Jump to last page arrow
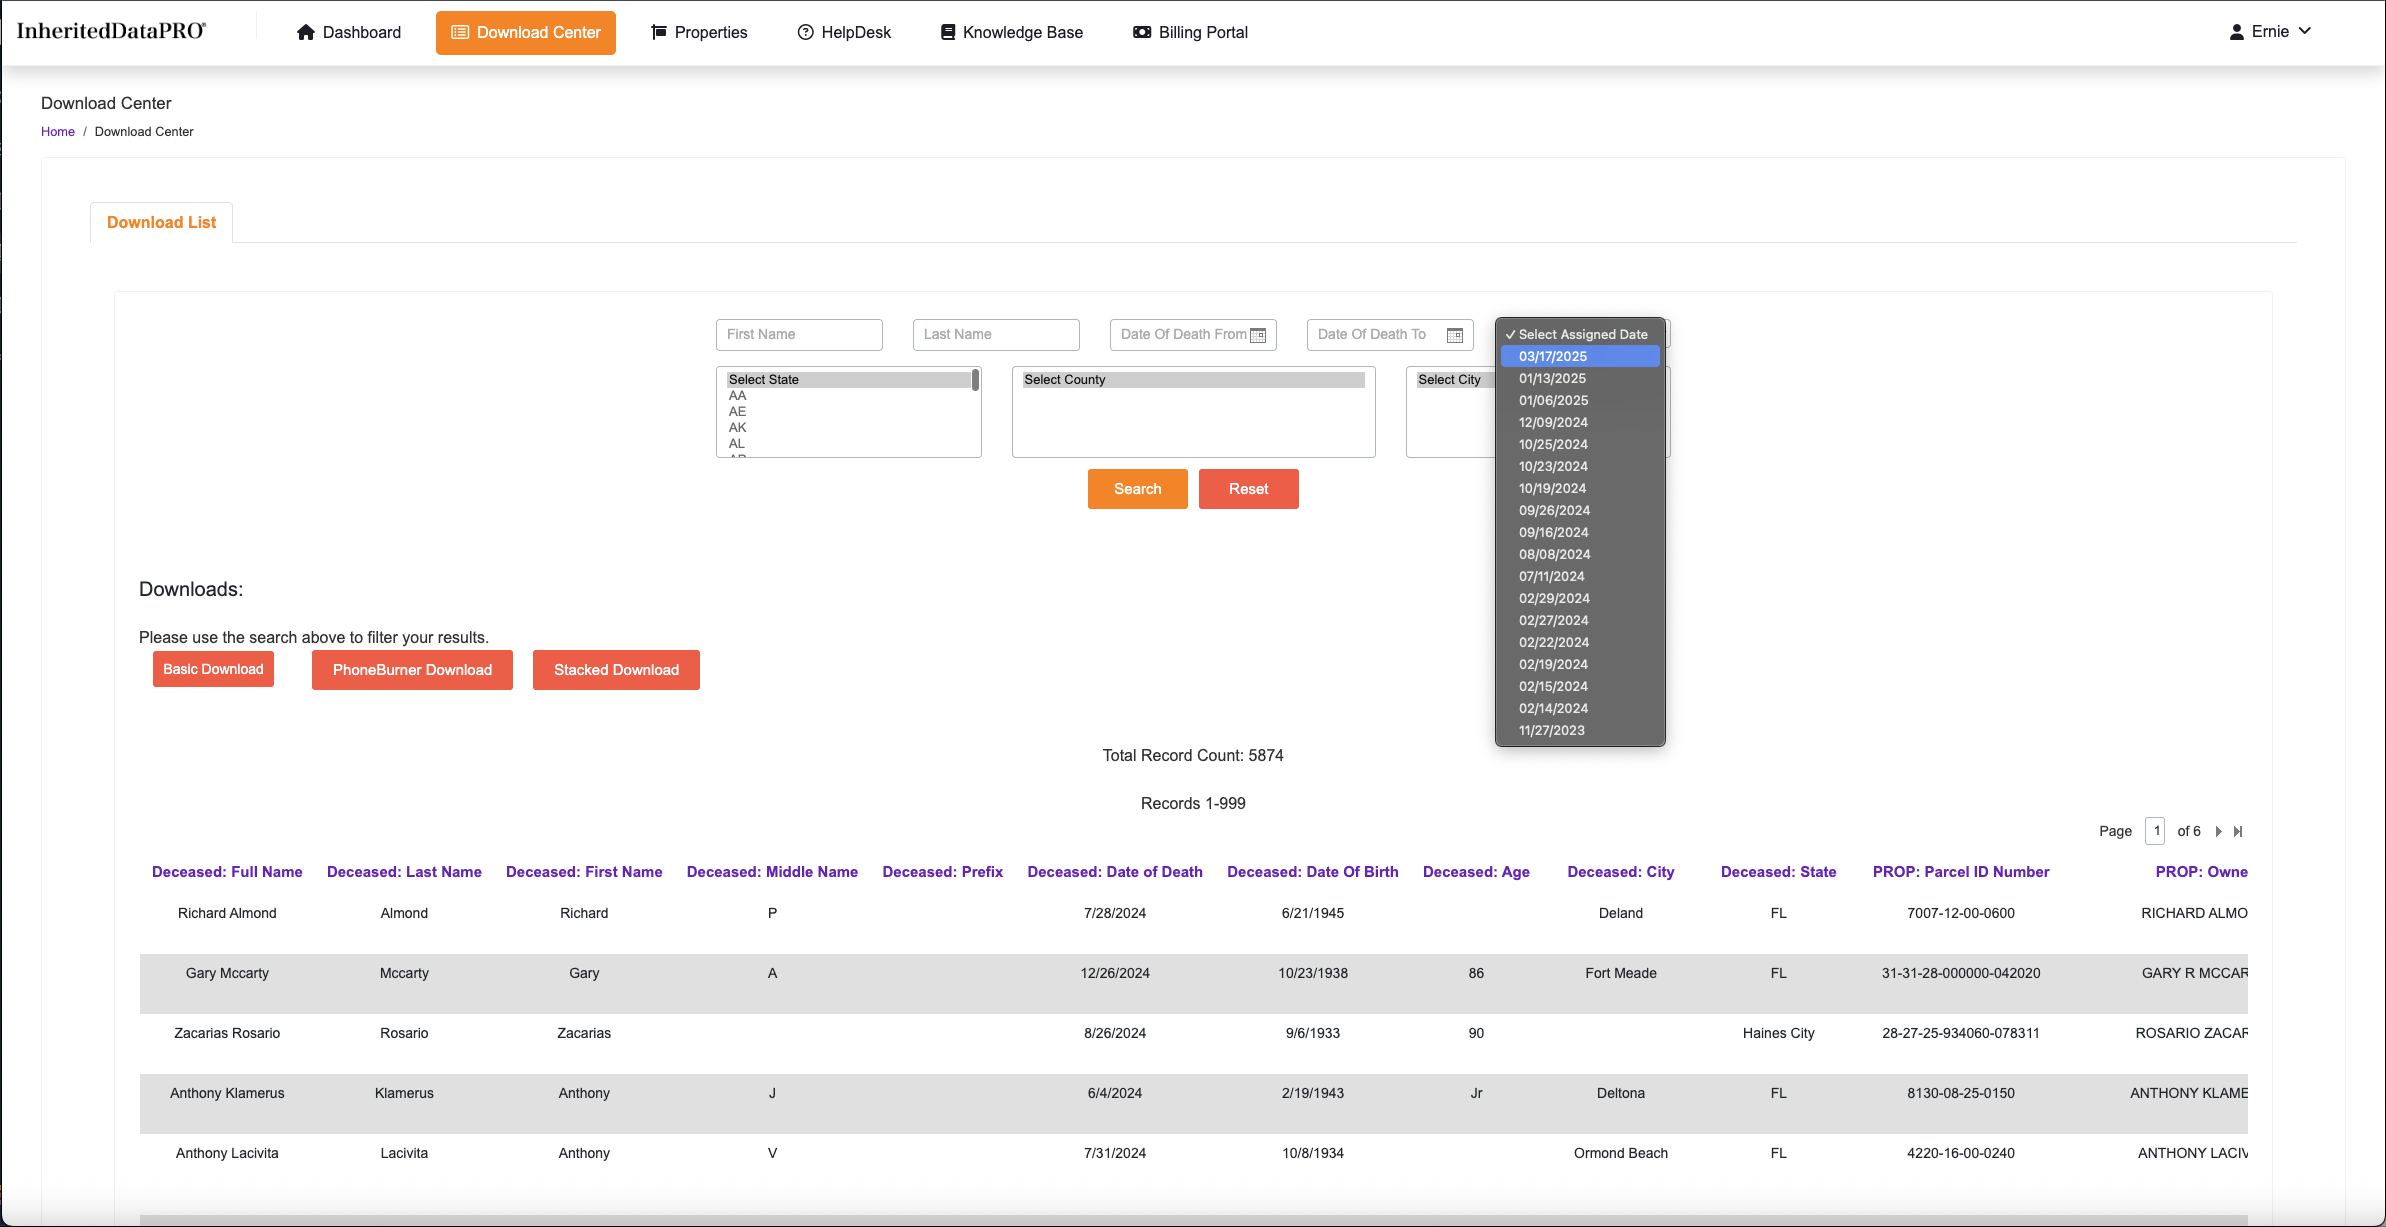Image resolution: width=2386 pixels, height=1227 pixels. (x=2238, y=831)
